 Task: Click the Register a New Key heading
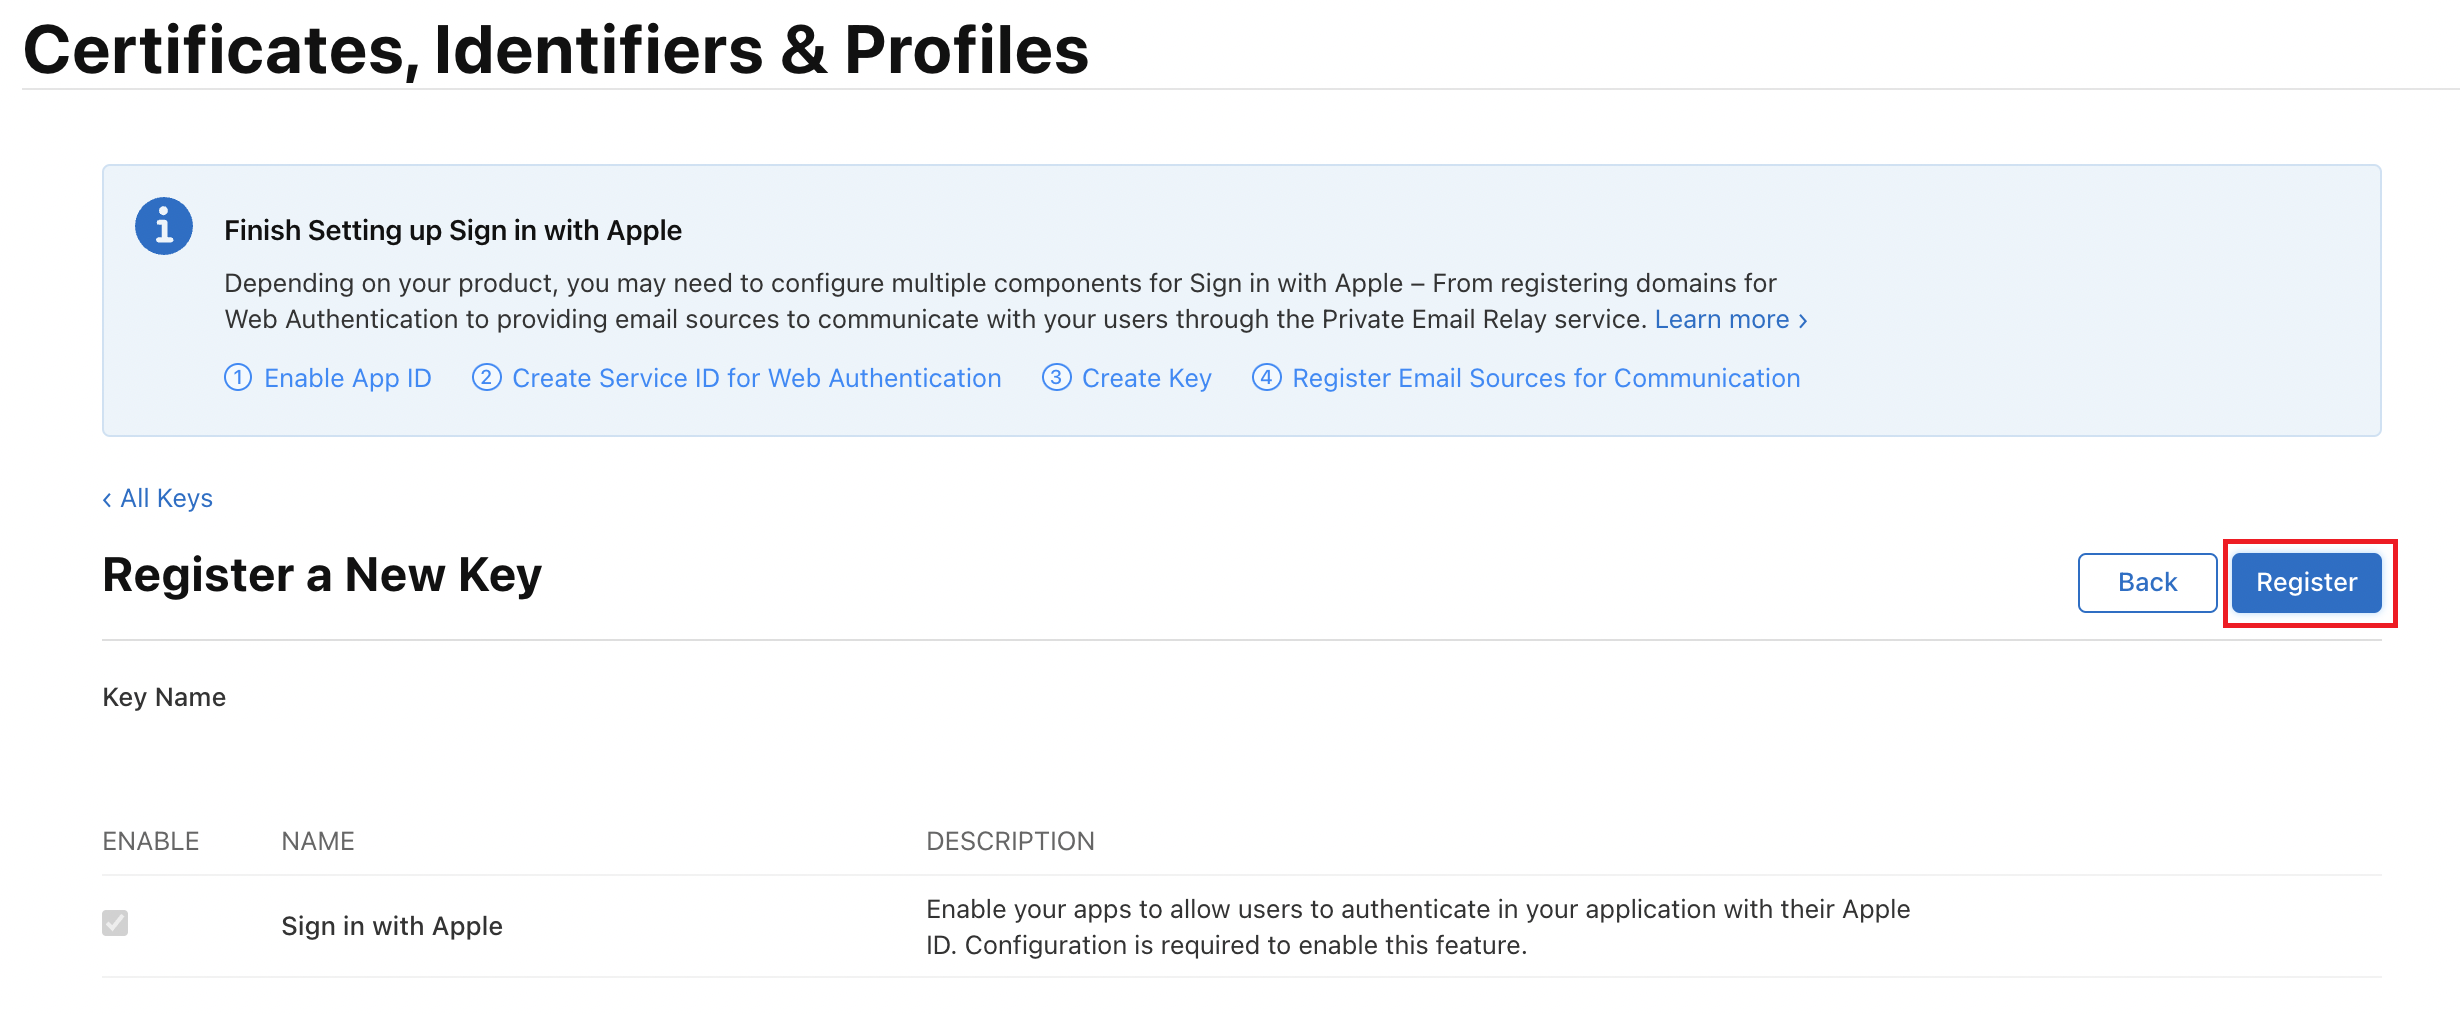pyautogui.click(x=322, y=575)
